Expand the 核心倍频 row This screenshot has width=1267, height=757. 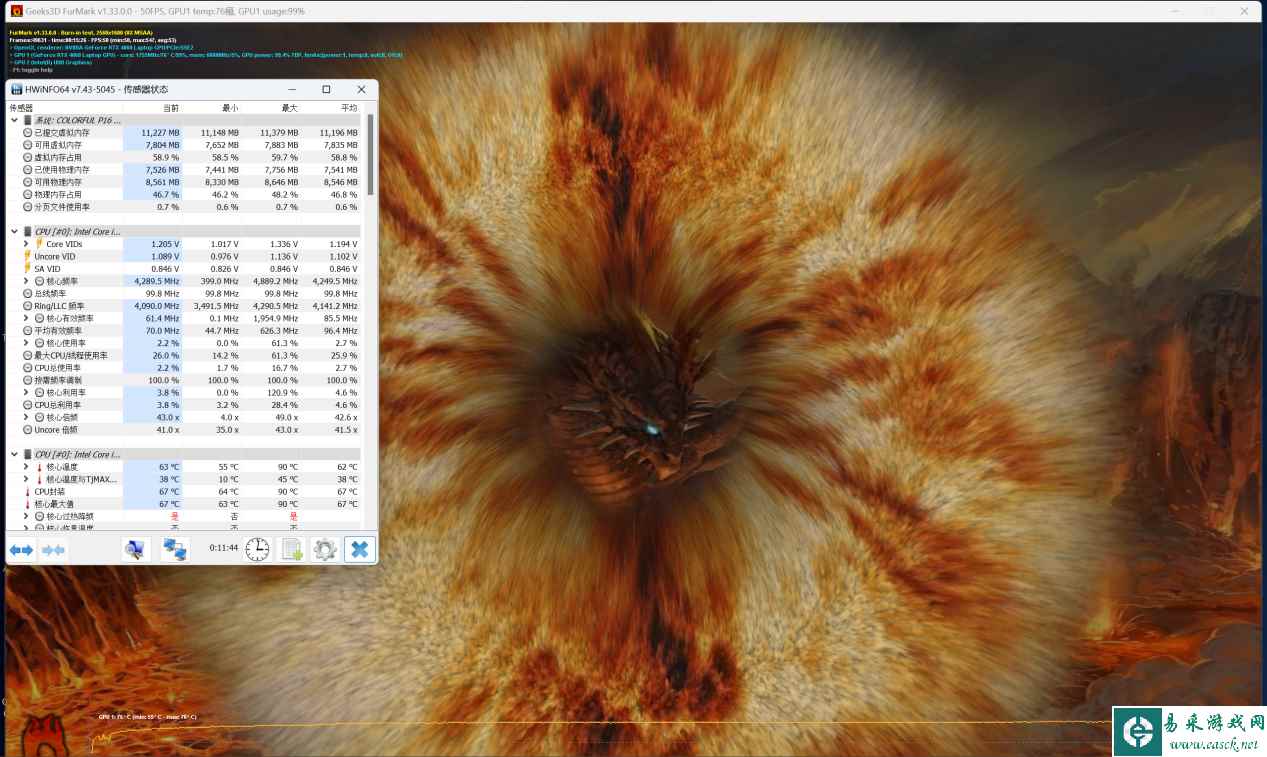tap(26, 417)
